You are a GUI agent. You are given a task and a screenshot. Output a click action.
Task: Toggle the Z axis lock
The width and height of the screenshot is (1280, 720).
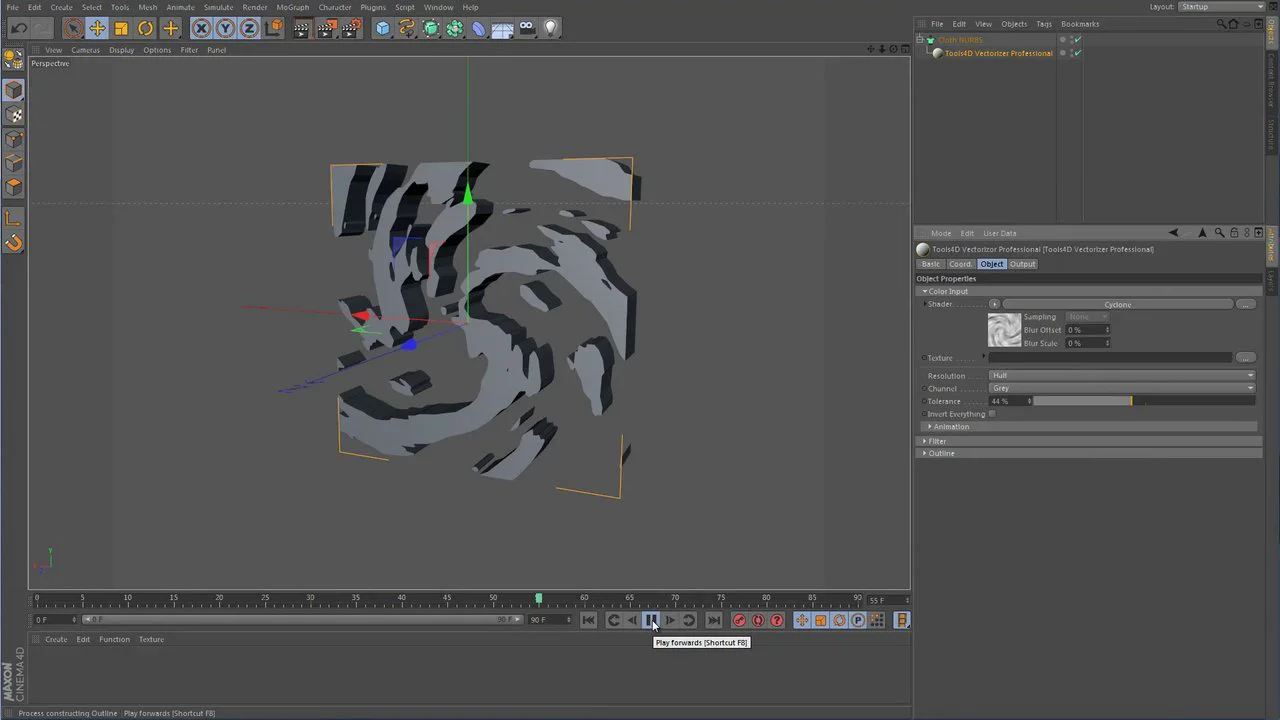pyautogui.click(x=249, y=29)
